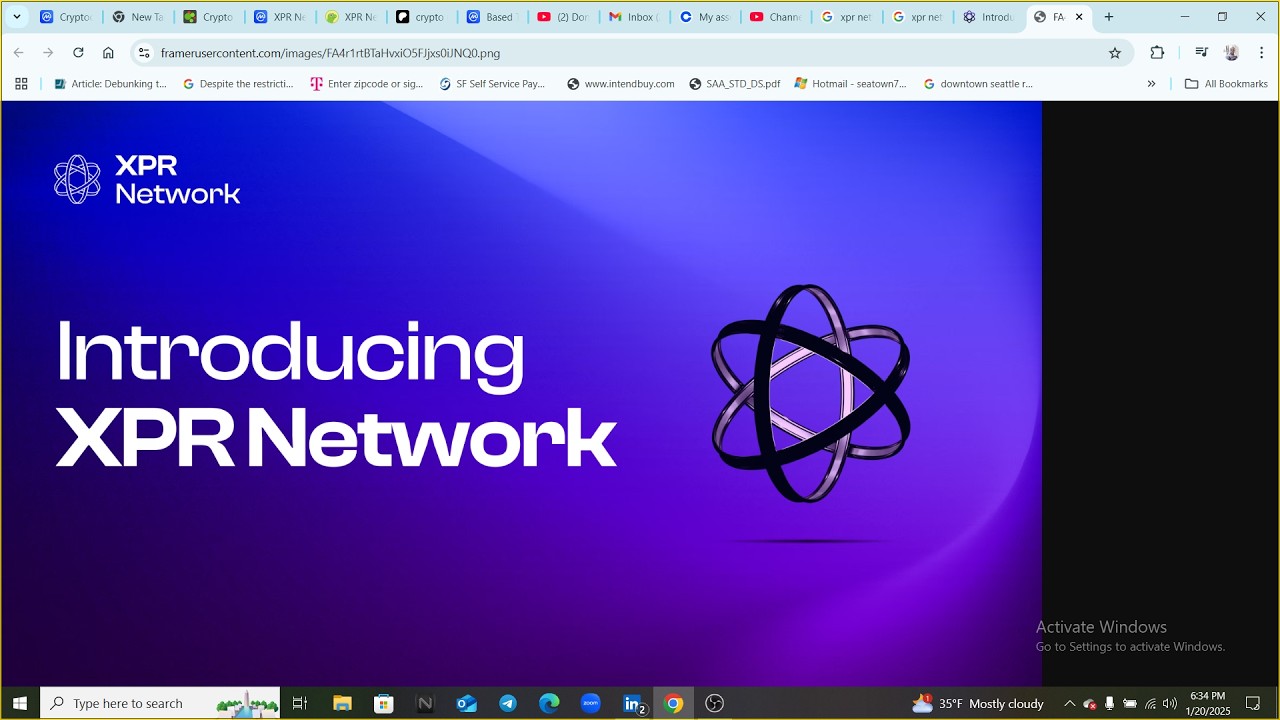
Task: Open the clock showing 6:34 PM
Action: pos(1207,703)
